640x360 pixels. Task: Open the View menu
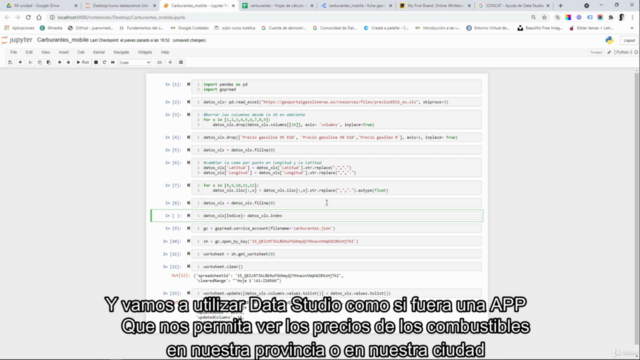coord(45,52)
